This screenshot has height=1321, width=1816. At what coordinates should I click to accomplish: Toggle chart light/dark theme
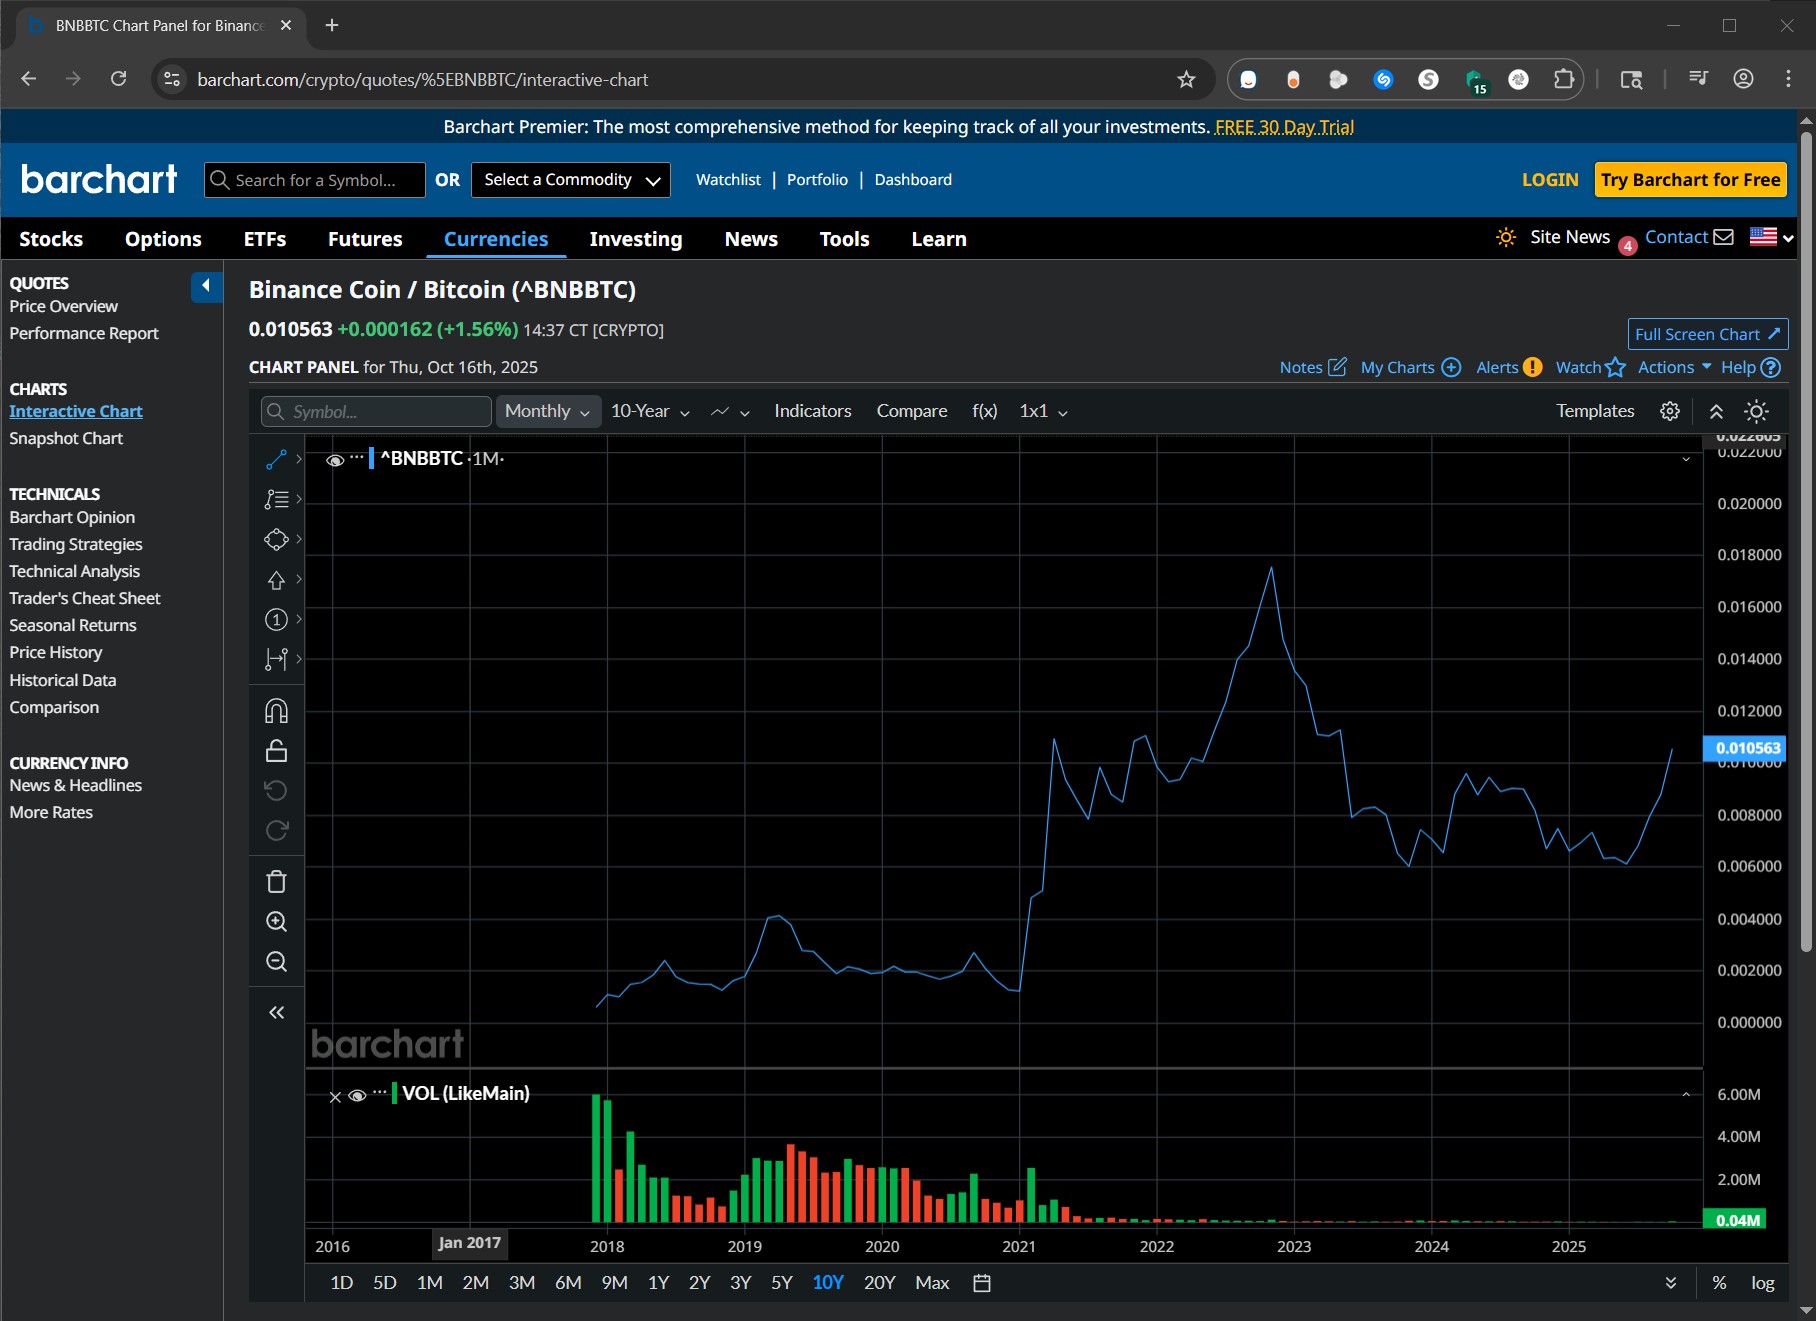[1756, 411]
